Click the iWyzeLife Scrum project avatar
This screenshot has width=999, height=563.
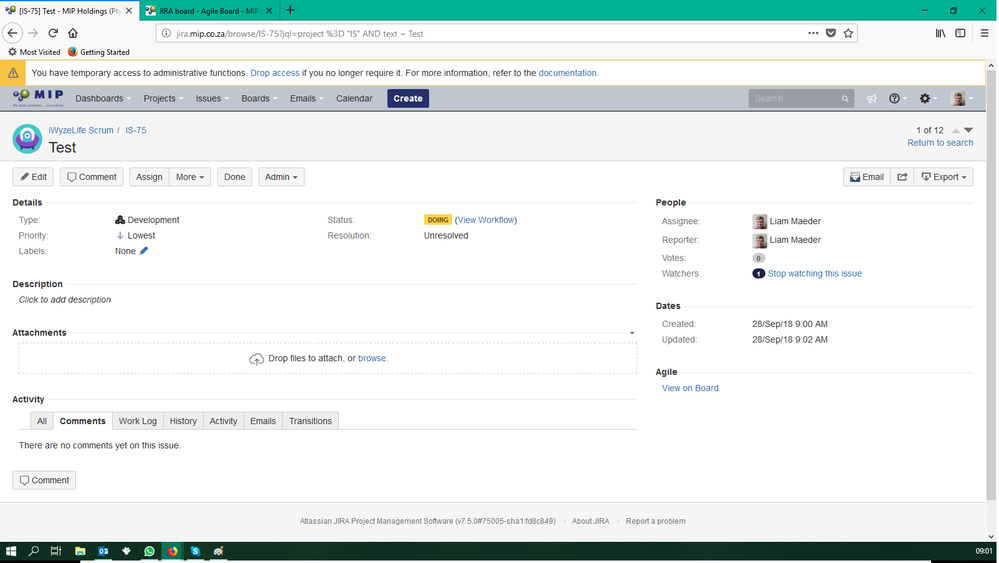coord(27,139)
